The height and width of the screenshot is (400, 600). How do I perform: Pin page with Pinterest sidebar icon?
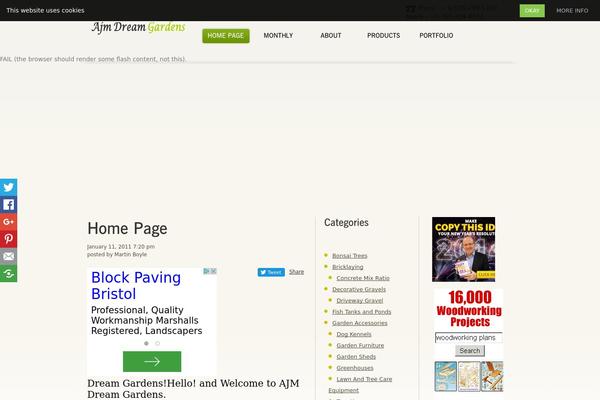pos(8,239)
